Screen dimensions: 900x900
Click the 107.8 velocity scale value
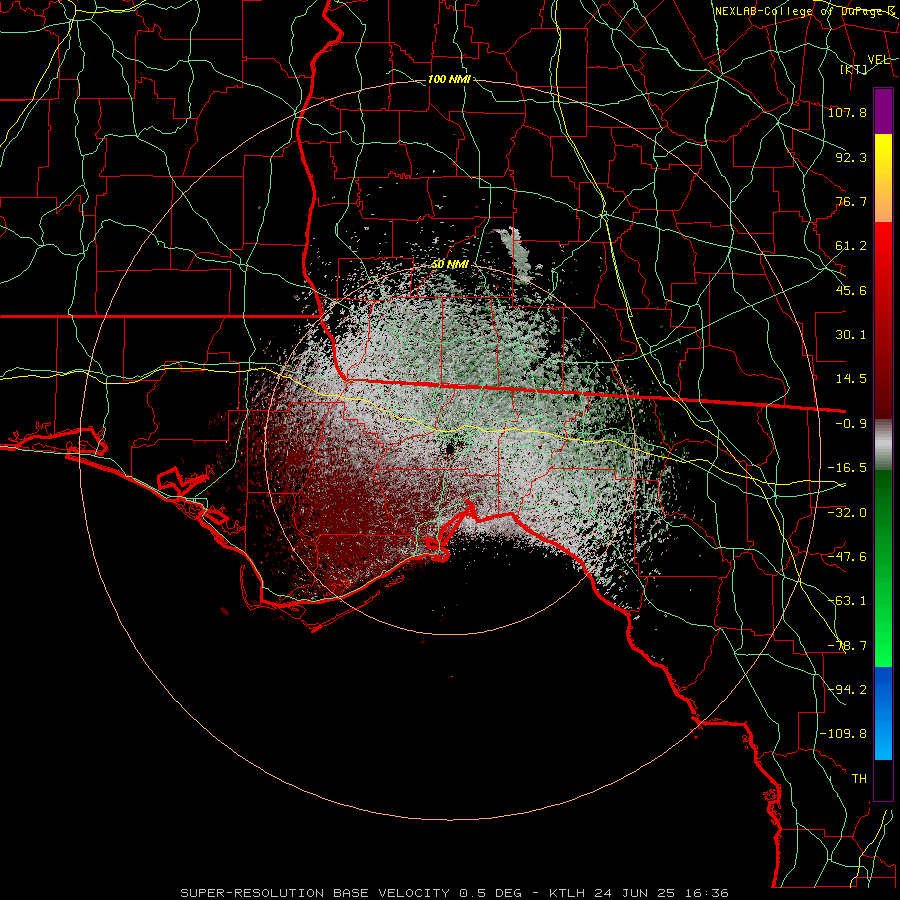(847, 112)
